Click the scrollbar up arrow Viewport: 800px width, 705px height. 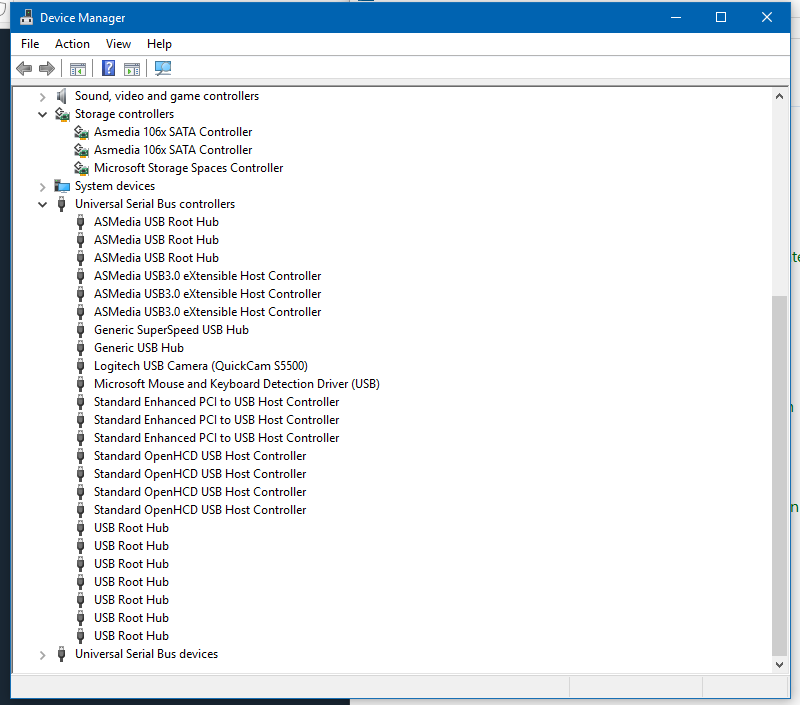point(779,96)
